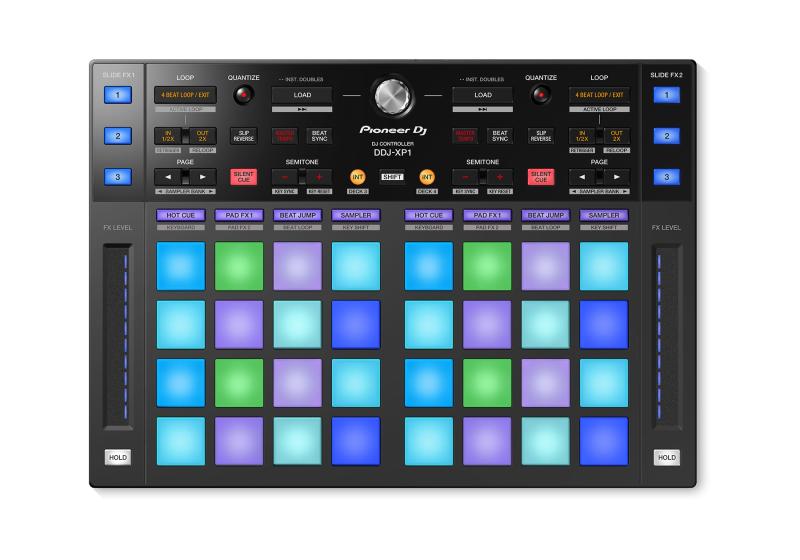This screenshot has width=800, height=560.
Task: Trigger right deck 4 Beat Loop / Exit
Action: point(599,95)
